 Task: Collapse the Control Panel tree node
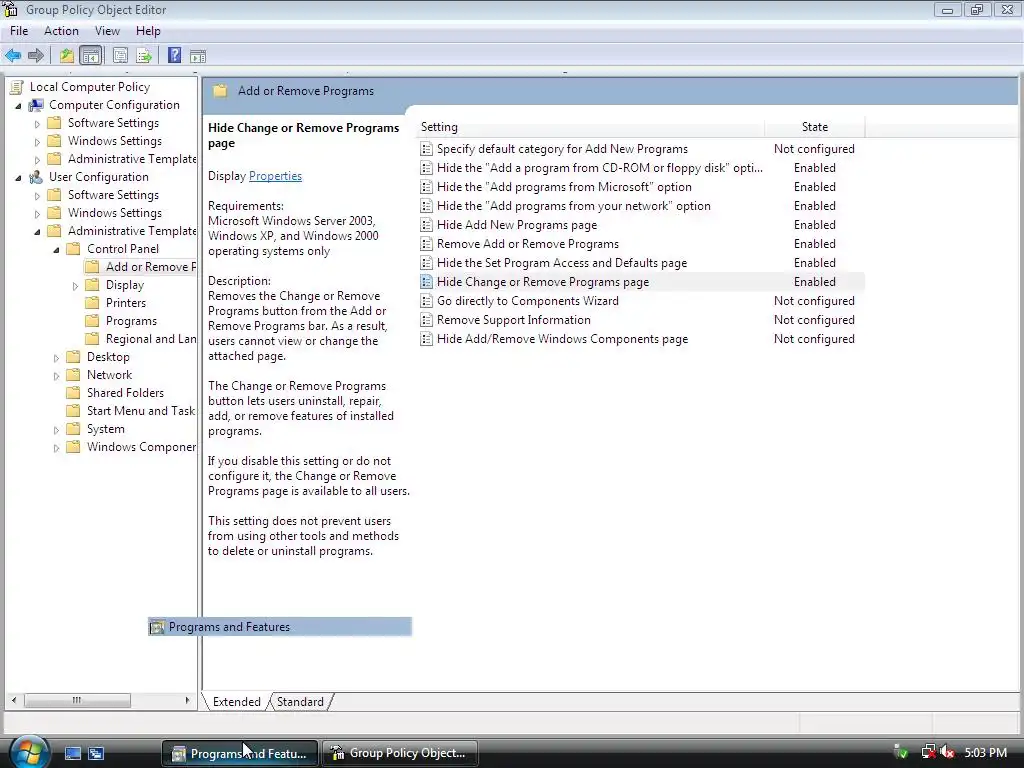click(56, 249)
